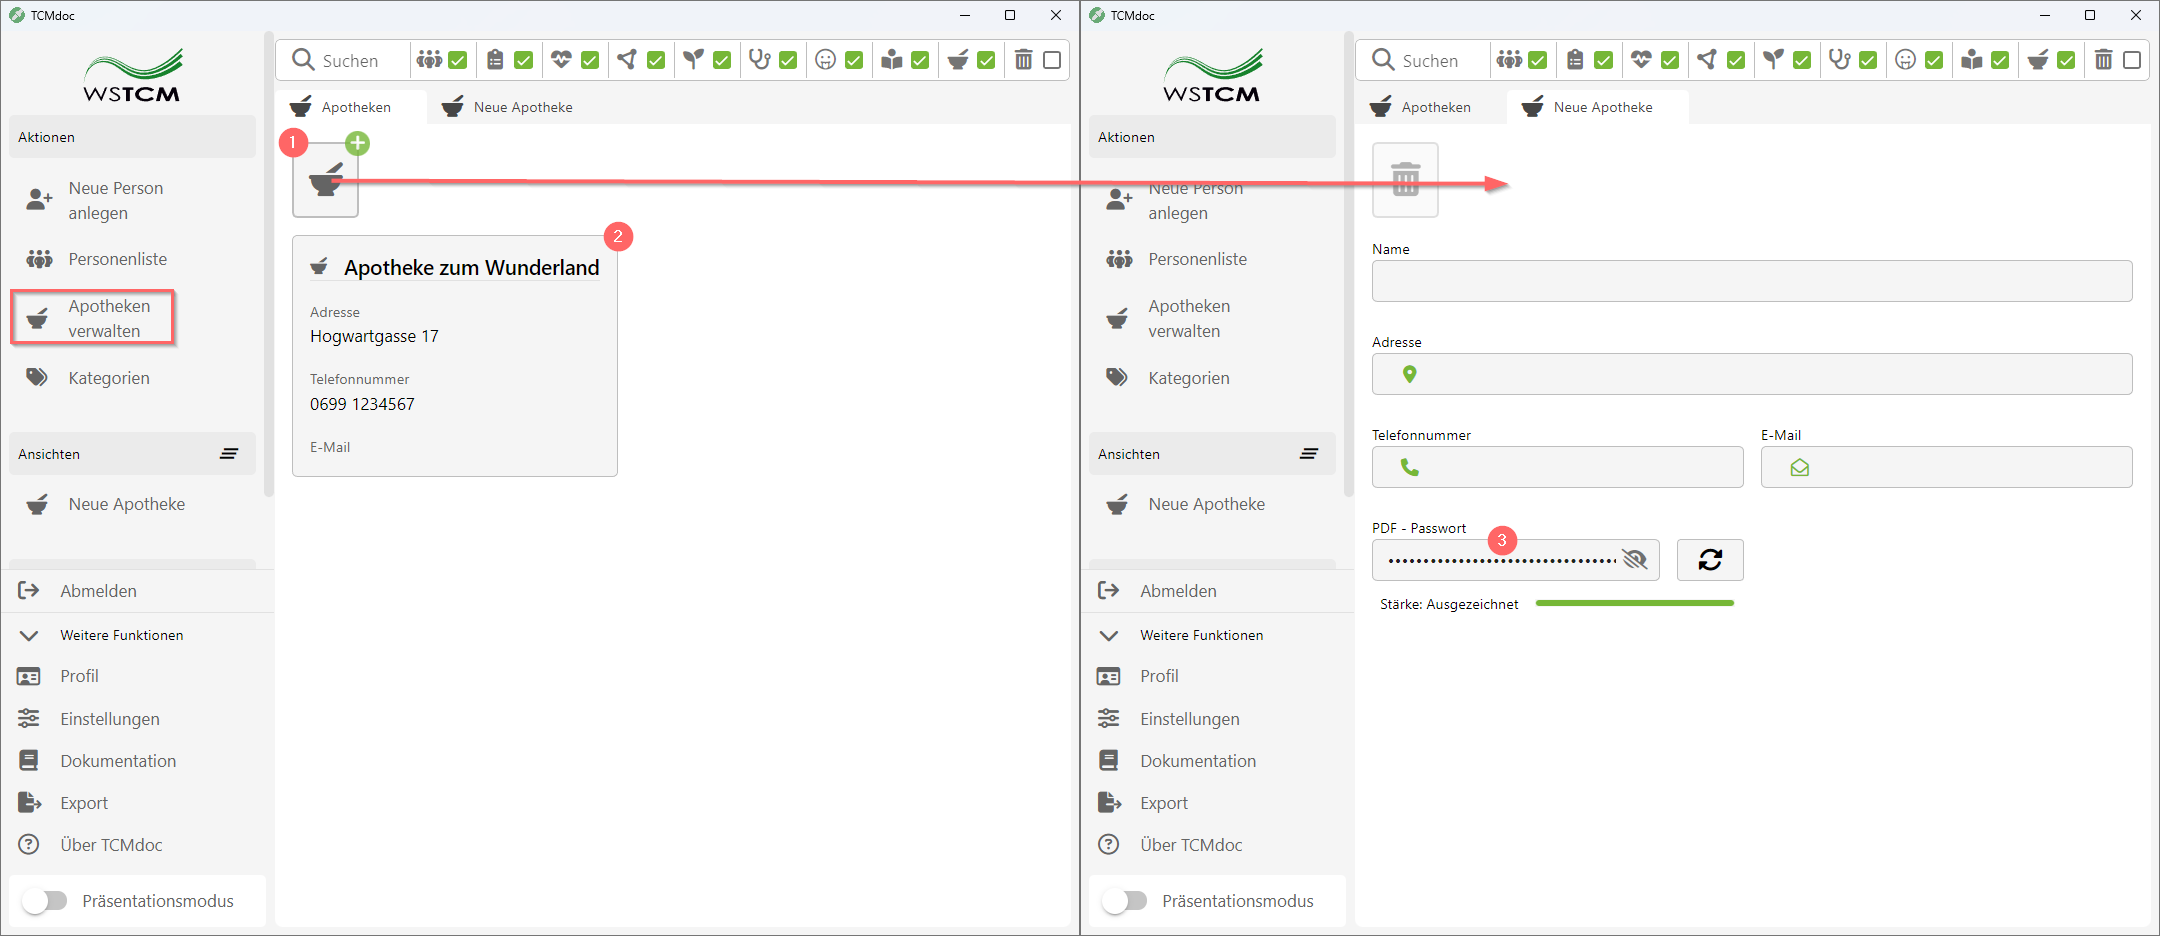The width and height of the screenshot is (2160, 936).
Task: Click the green password strength bar
Action: 1634,603
